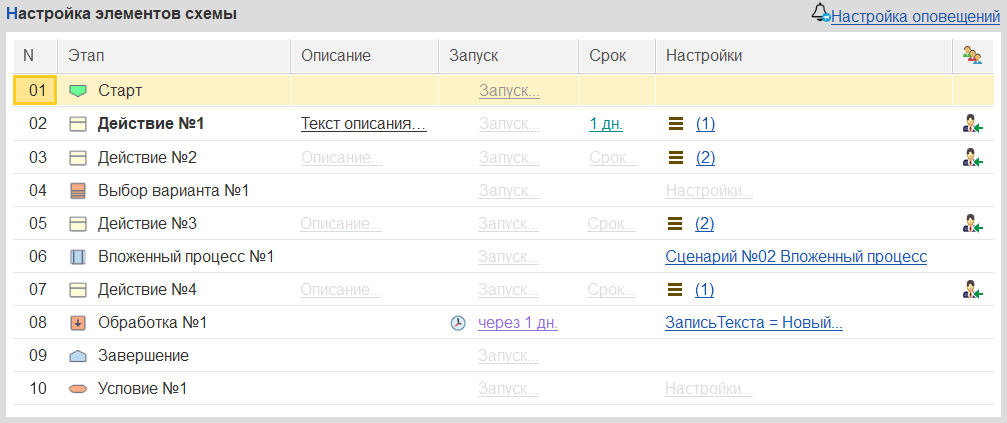
Task: Edit the Текст описания... description field
Action: tap(363, 124)
